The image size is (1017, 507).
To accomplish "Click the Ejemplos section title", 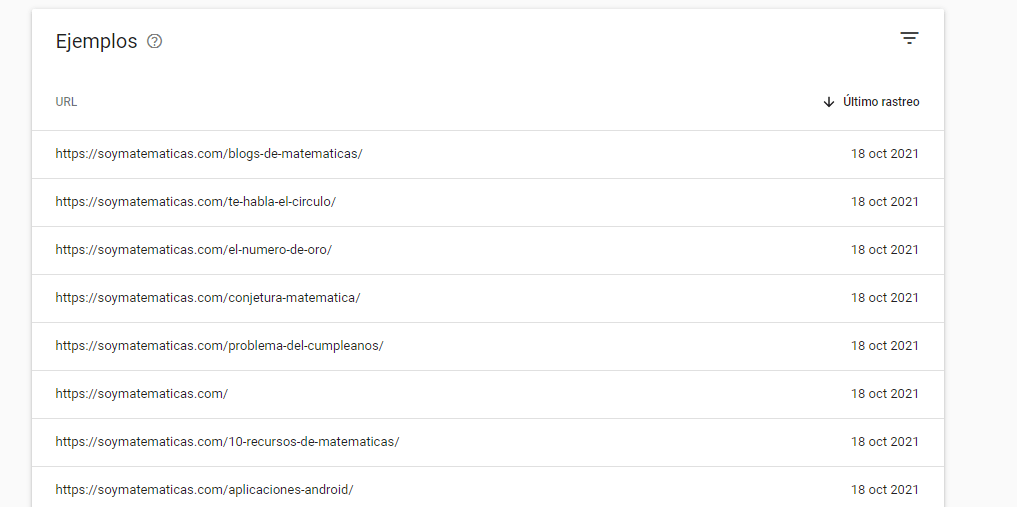I will [x=97, y=41].
